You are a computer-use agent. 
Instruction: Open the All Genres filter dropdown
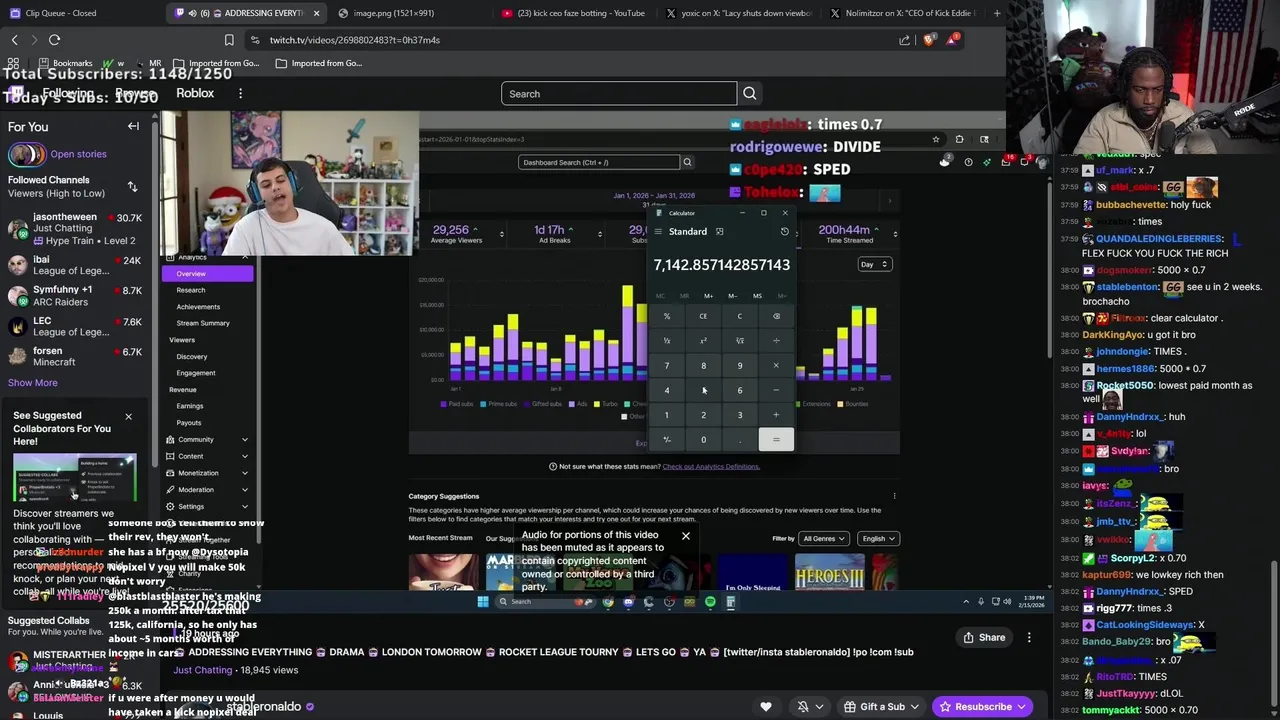click(824, 539)
